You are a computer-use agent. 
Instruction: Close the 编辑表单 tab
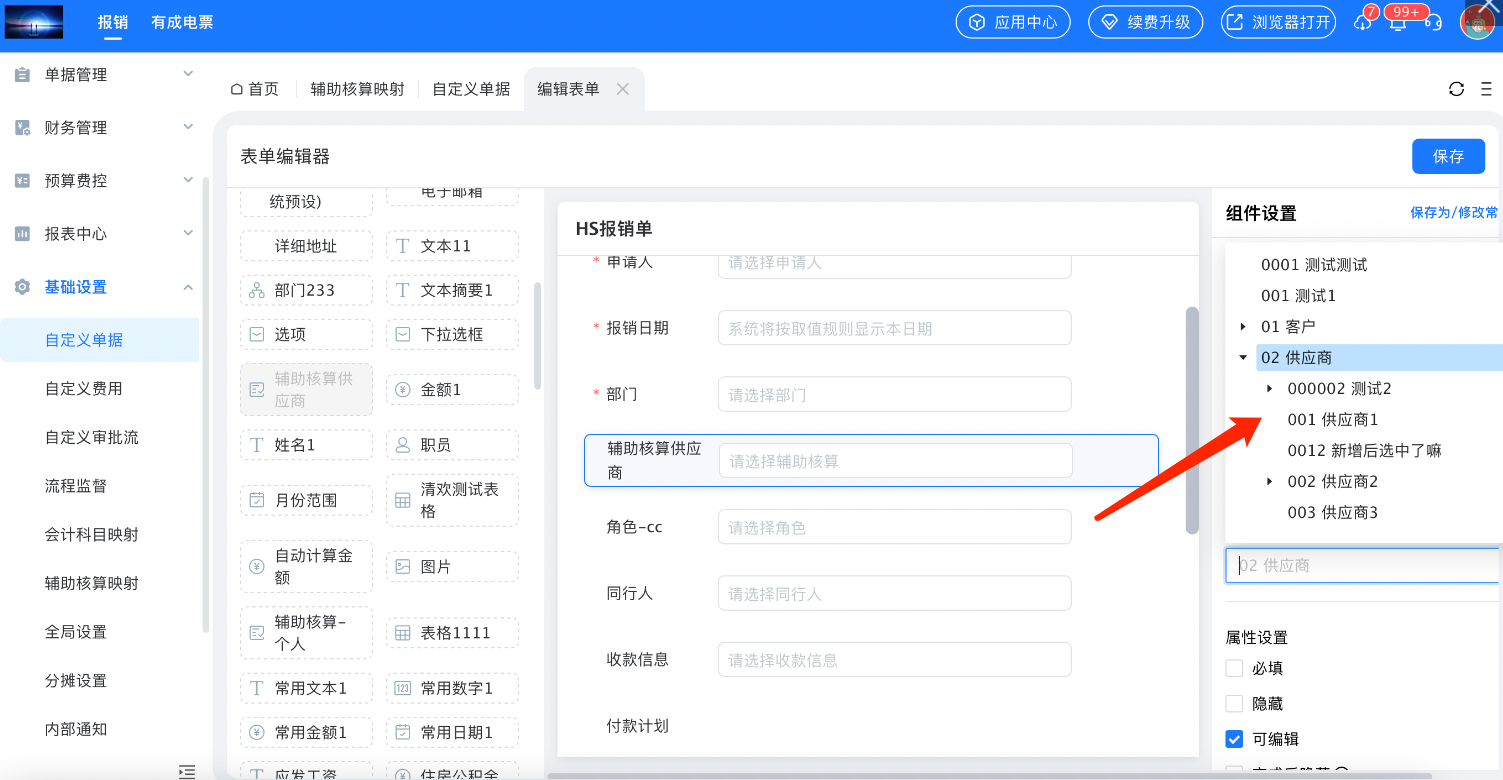[x=622, y=89]
